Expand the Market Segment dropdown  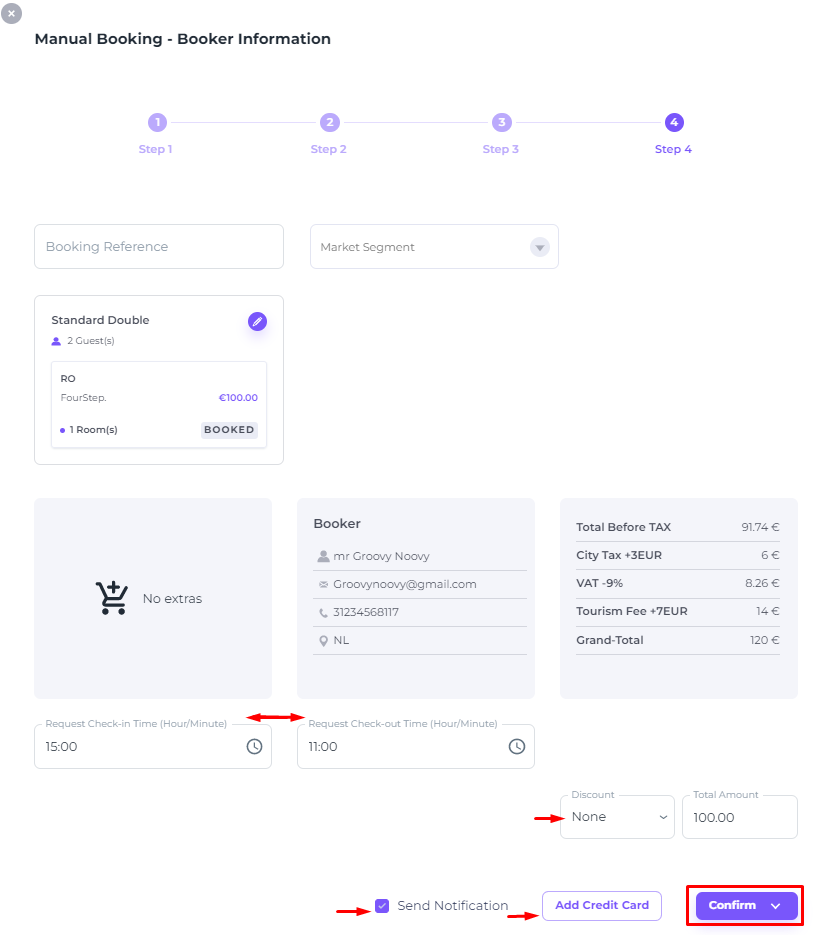(x=540, y=247)
